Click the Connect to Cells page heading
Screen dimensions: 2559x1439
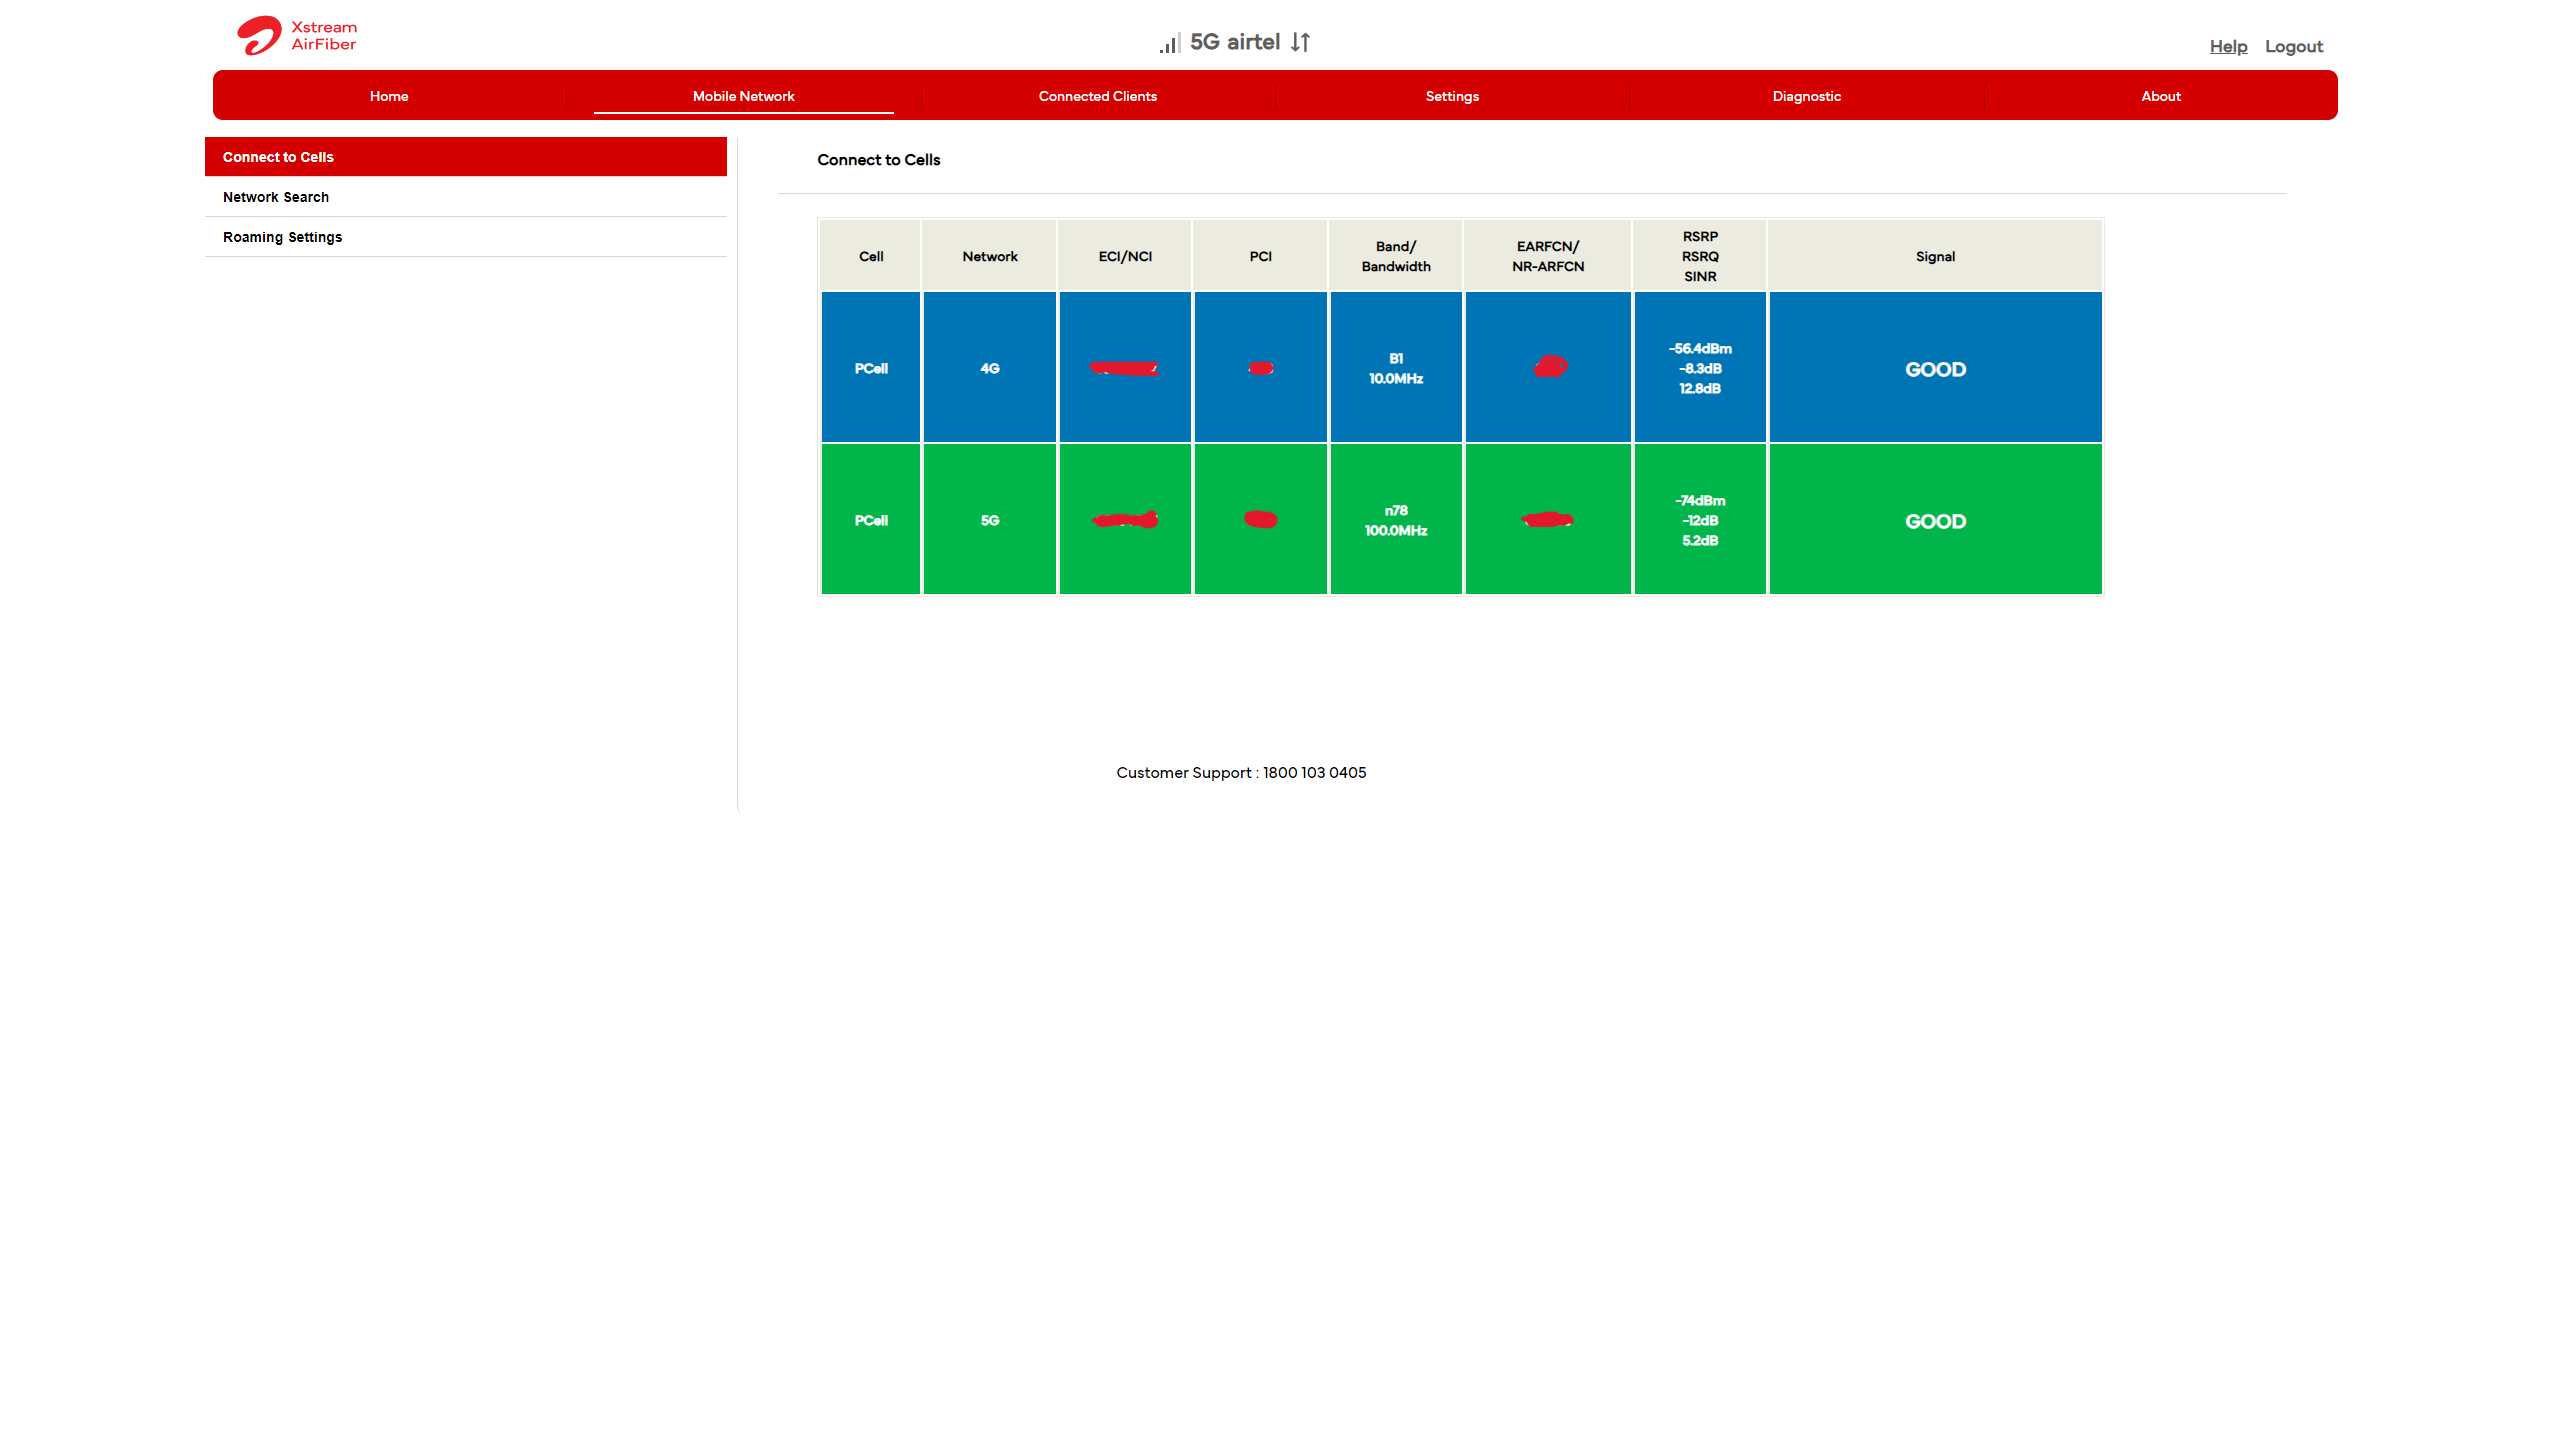878,160
